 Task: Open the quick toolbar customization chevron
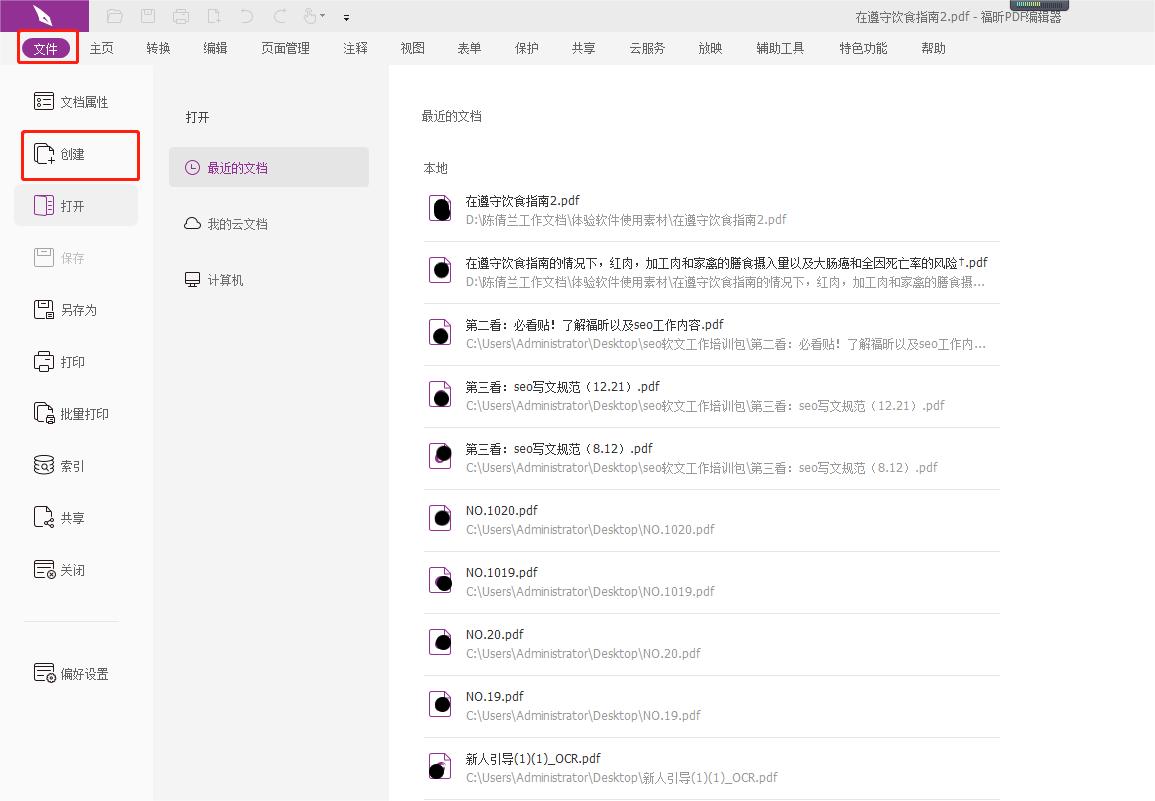click(345, 16)
